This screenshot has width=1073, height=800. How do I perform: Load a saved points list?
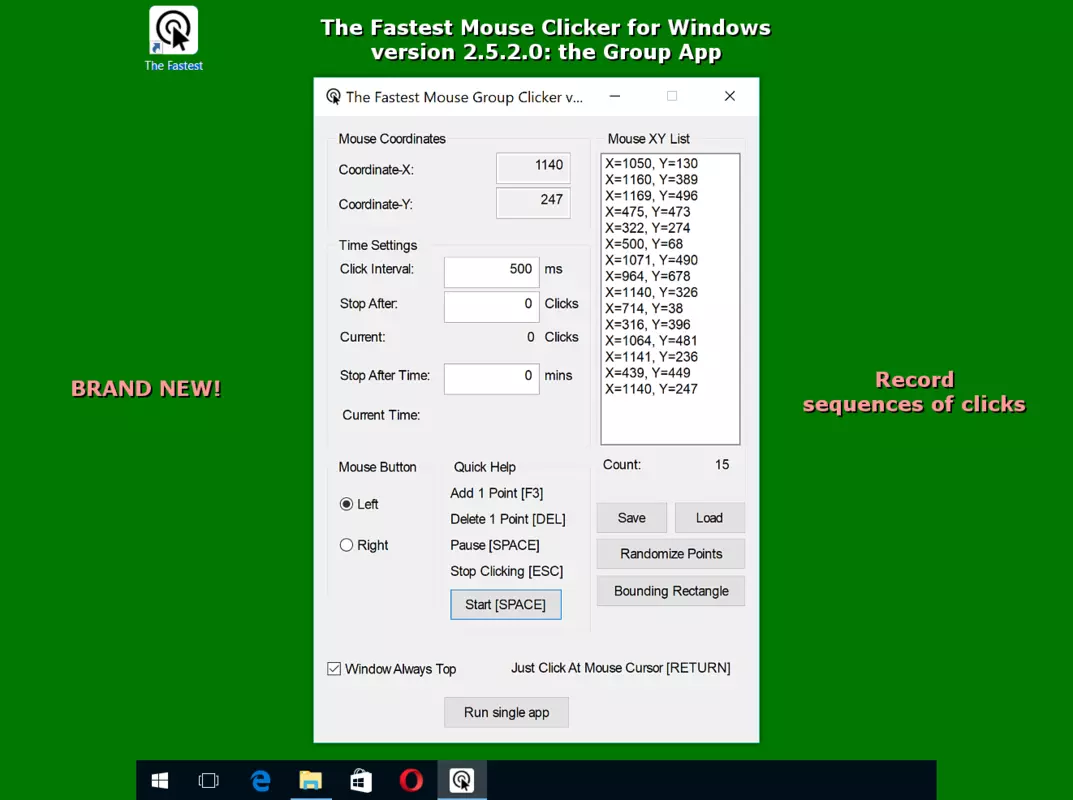pyautogui.click(x=710, y=518)
